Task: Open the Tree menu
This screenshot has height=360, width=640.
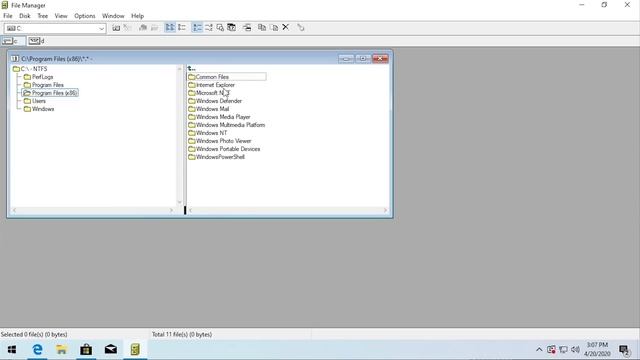Action: tap(42, 16)
